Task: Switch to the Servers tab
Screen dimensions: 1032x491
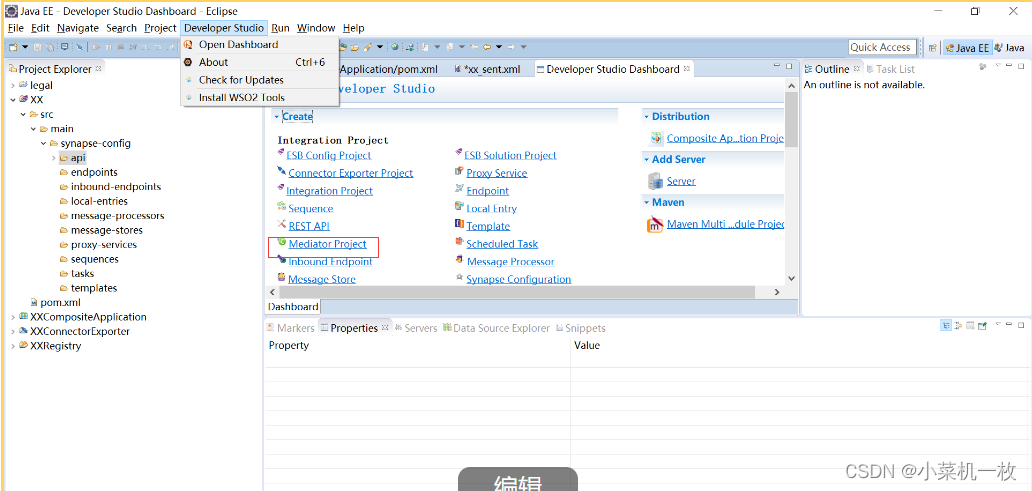Action: click(415, 328)
